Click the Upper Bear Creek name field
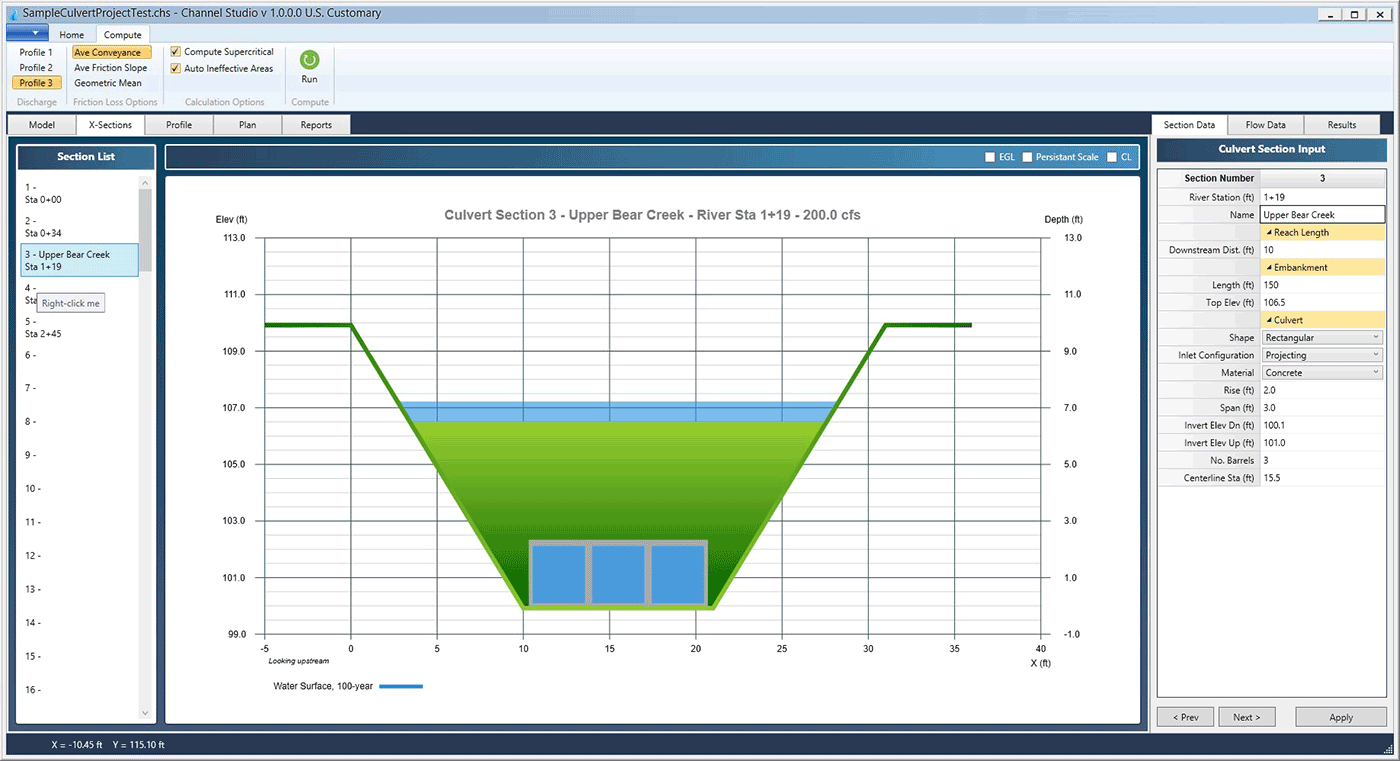The image size is (1400, 761). (x=1322, y=214)
